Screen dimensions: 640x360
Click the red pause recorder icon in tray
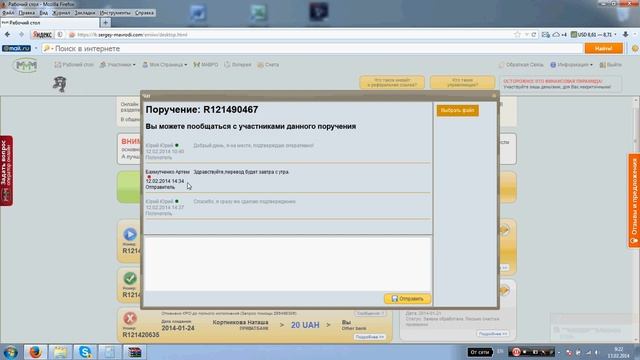(x=516, y=352)
